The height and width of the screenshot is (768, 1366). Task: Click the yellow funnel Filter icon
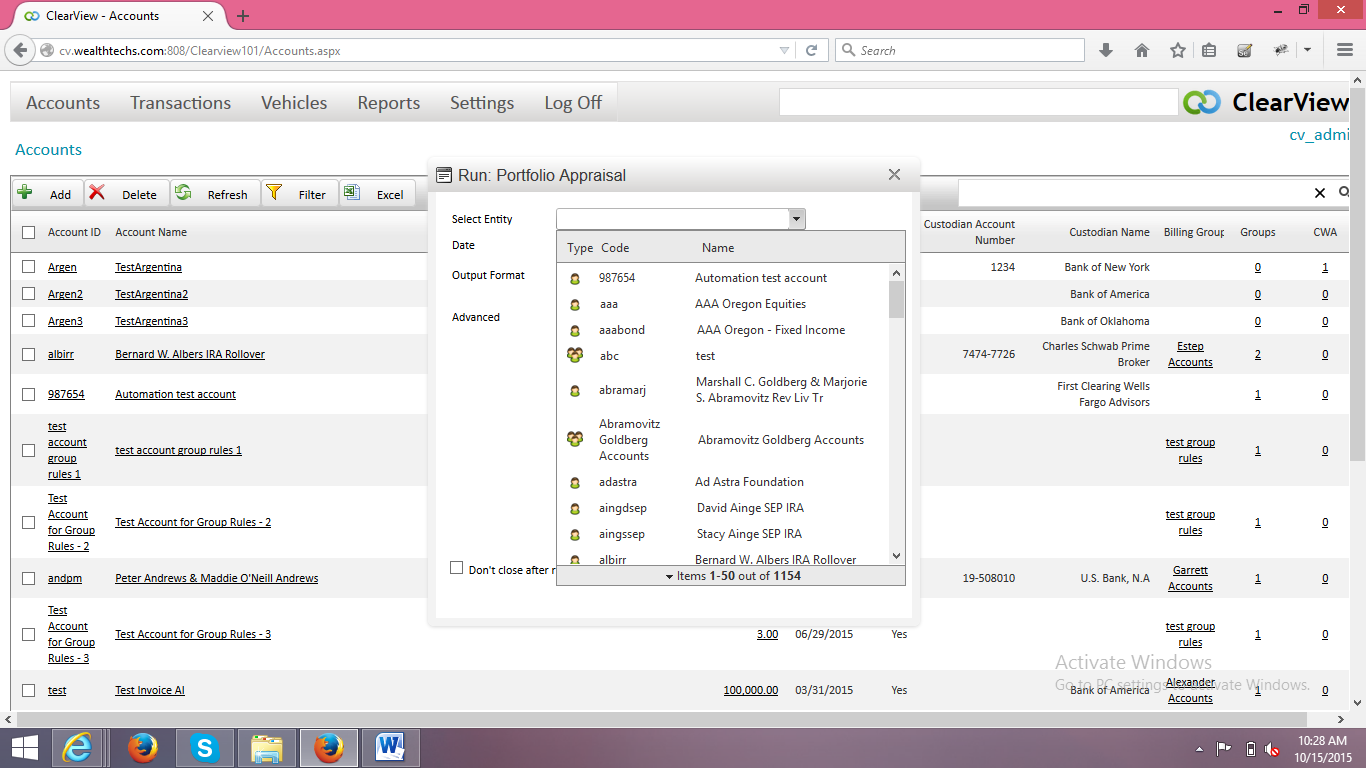[274, 193]
